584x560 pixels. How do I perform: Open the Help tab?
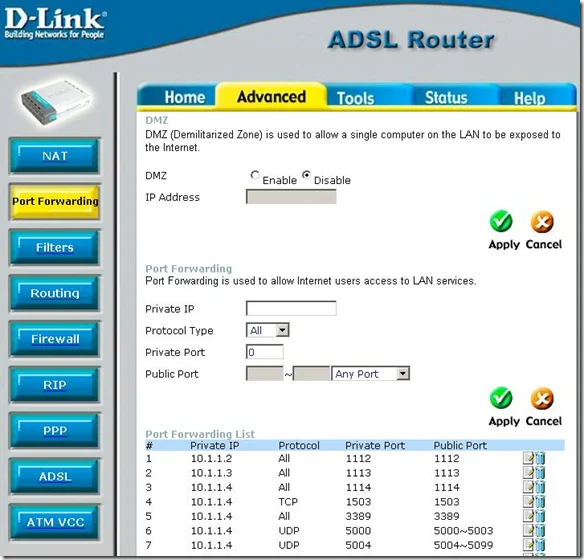pyautogui.click(x=530, y=98)
